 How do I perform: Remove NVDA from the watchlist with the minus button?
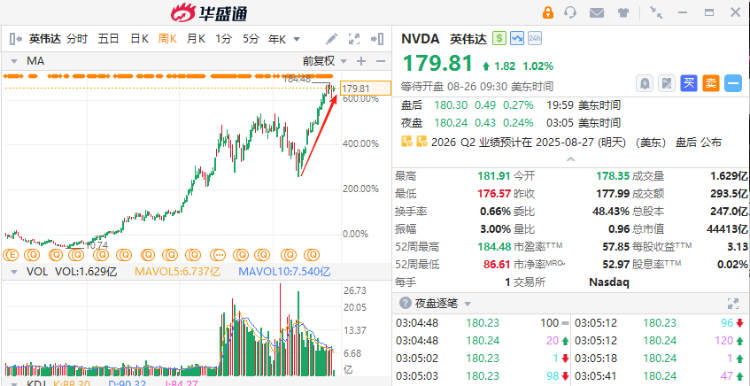tap(733, 84)
